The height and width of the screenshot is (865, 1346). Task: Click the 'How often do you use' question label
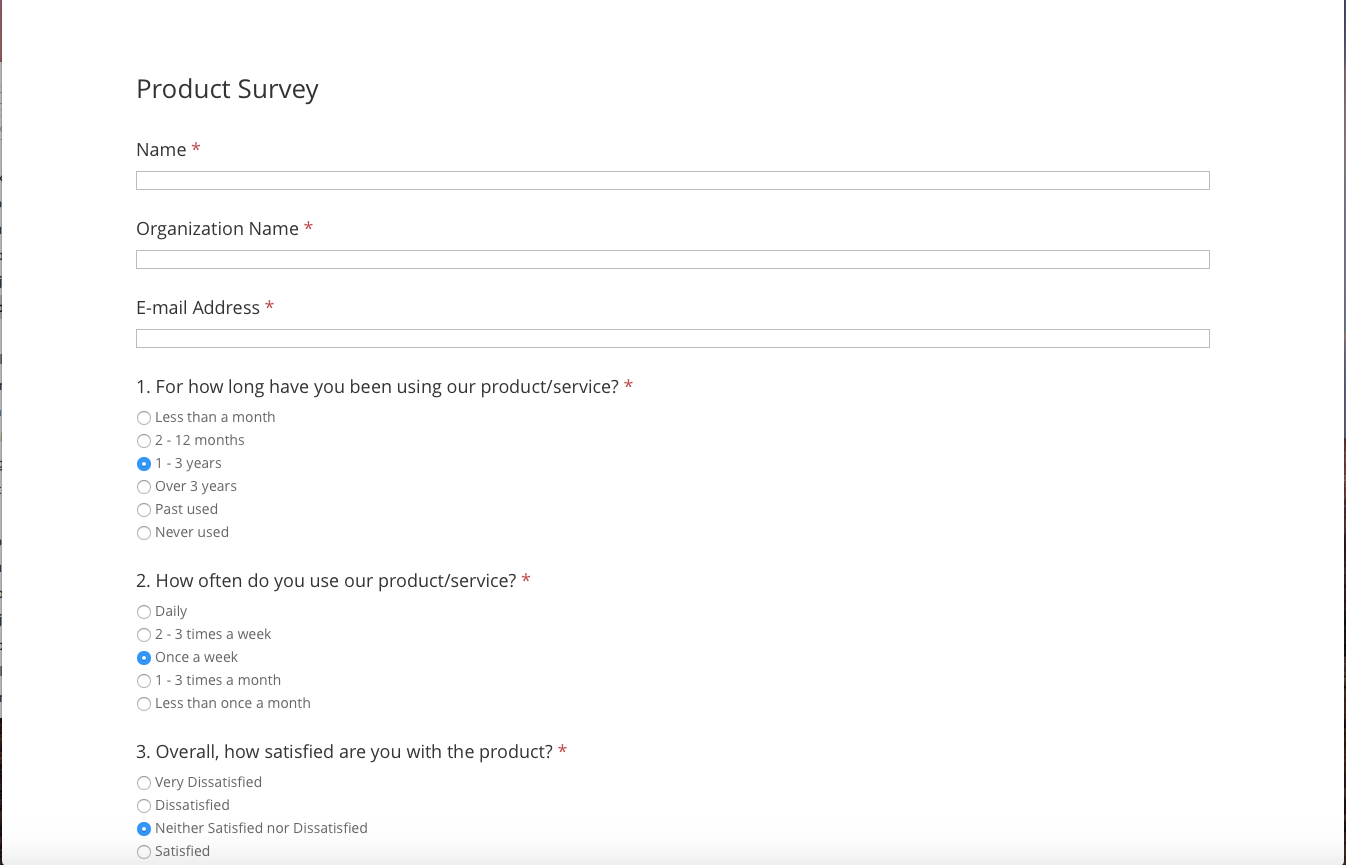(326, 581)
